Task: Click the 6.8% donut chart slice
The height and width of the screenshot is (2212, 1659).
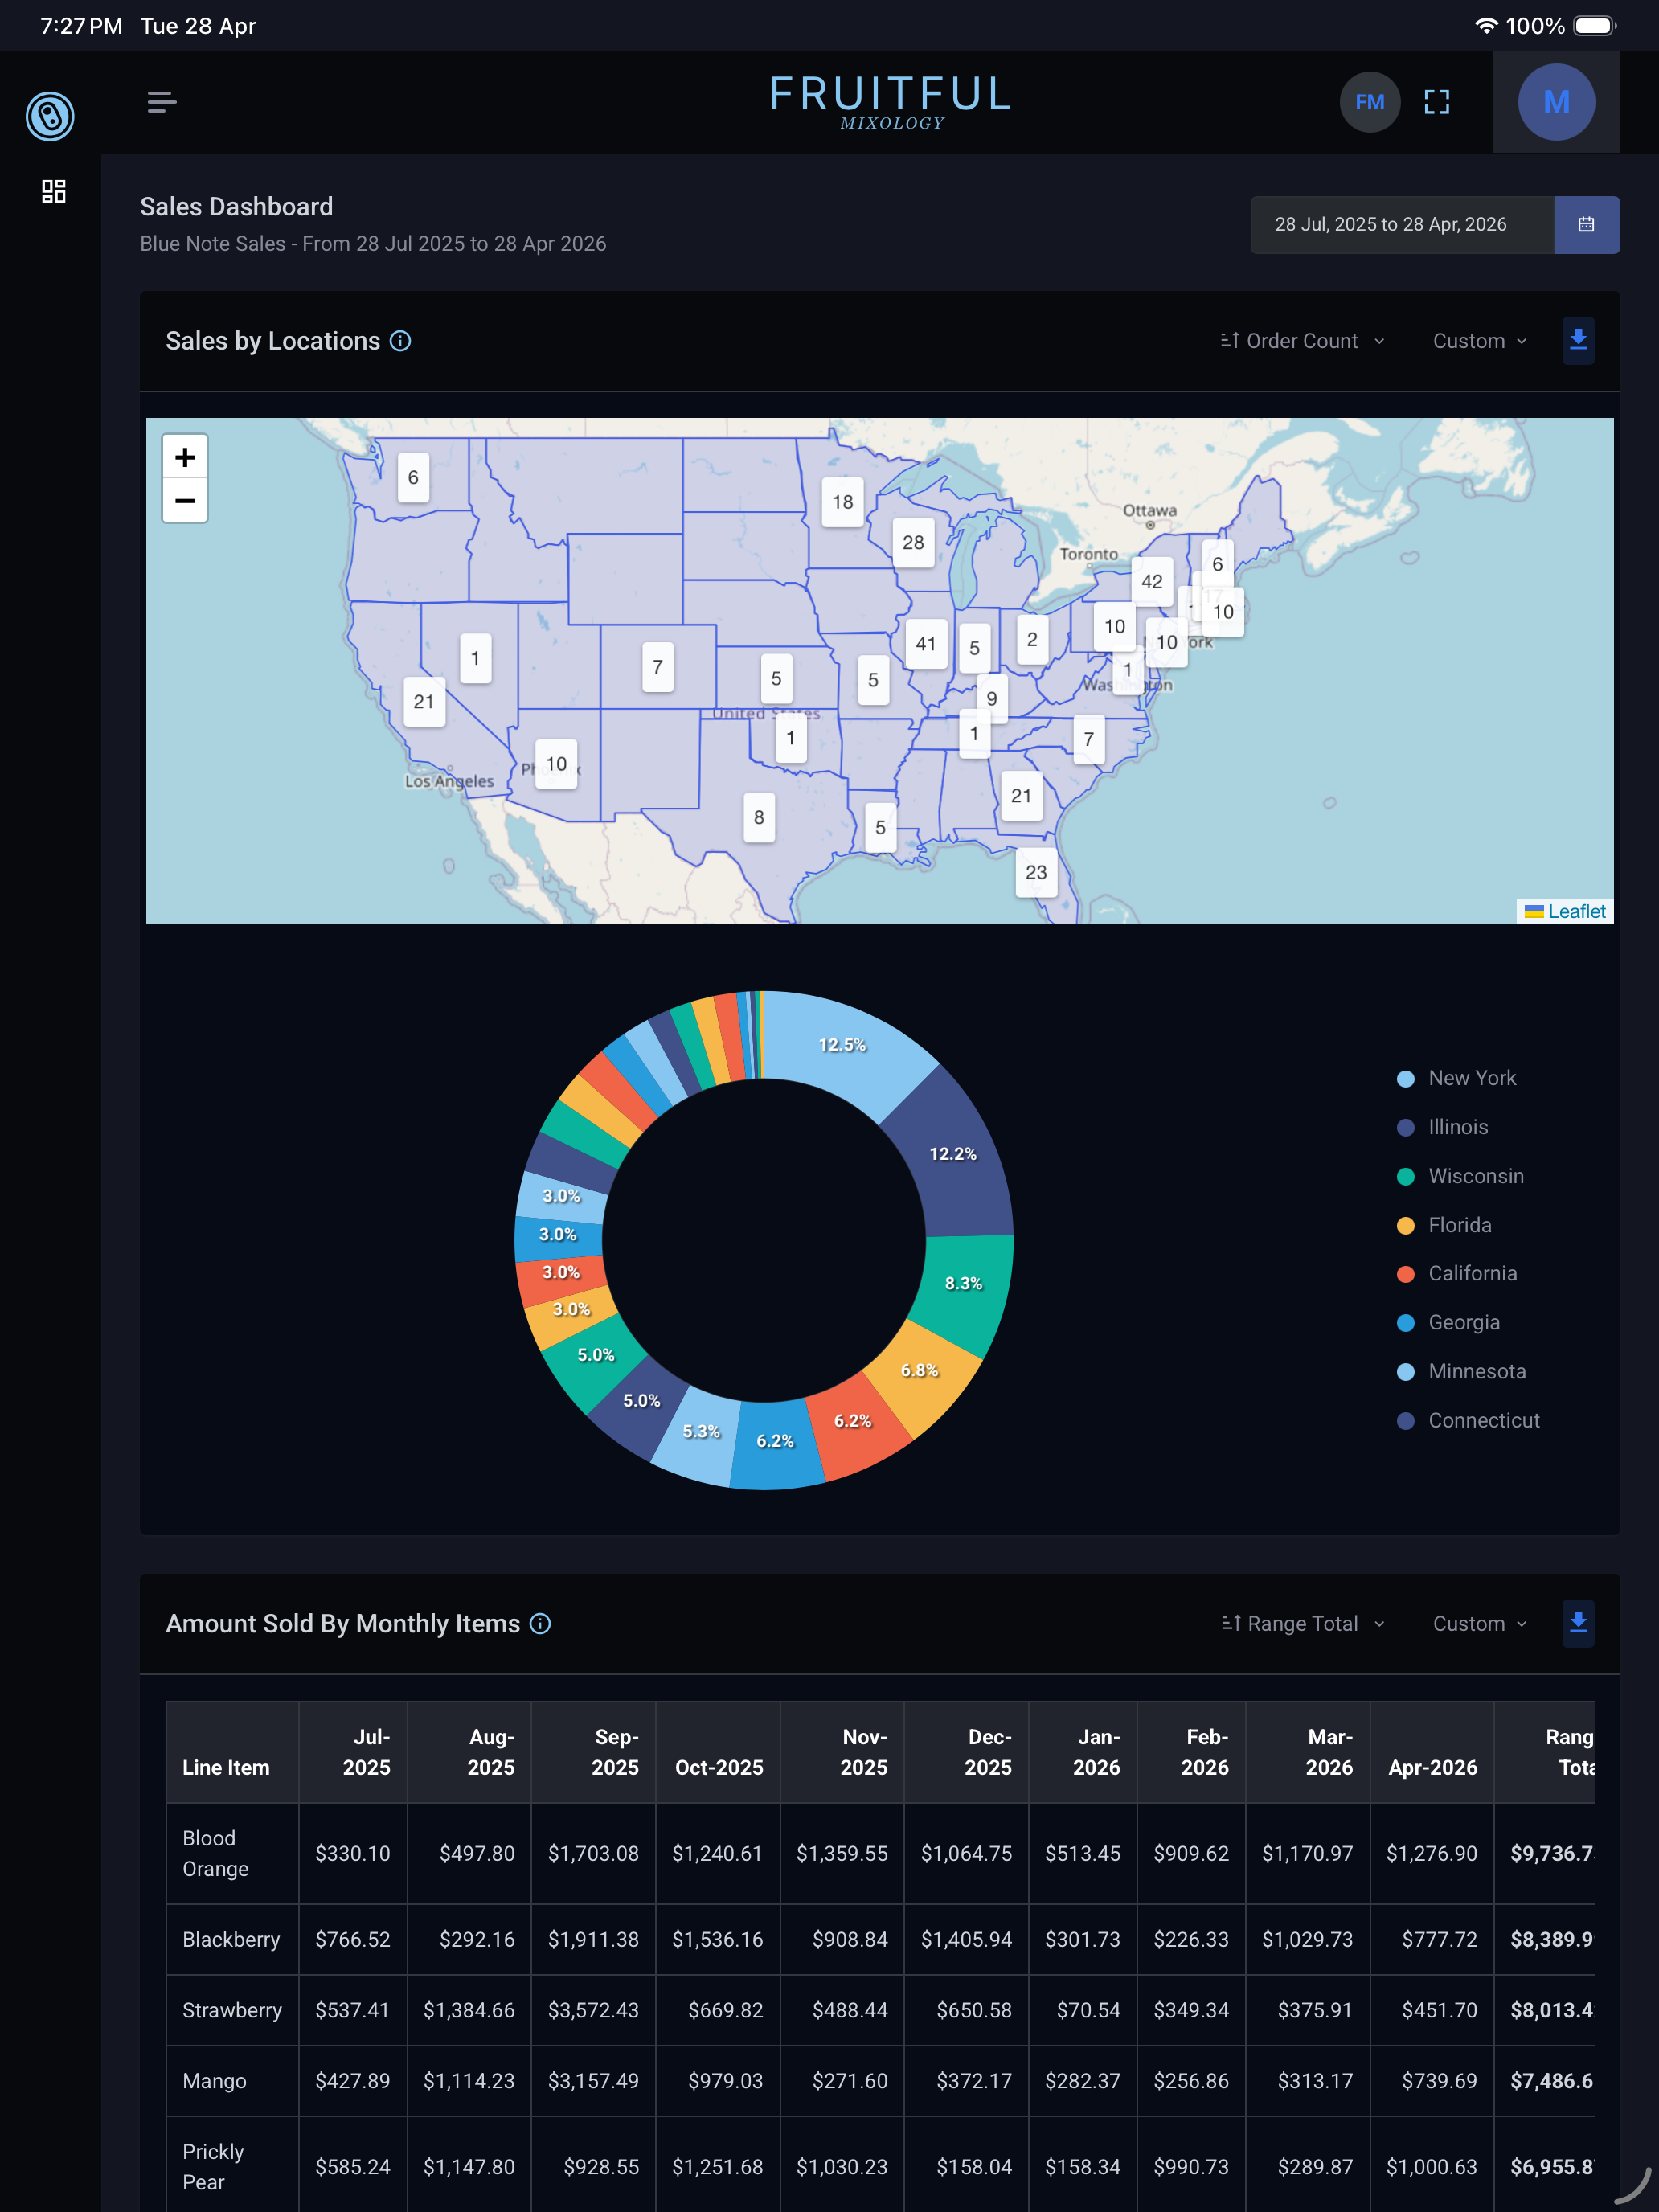Action: pos(920,1371)
